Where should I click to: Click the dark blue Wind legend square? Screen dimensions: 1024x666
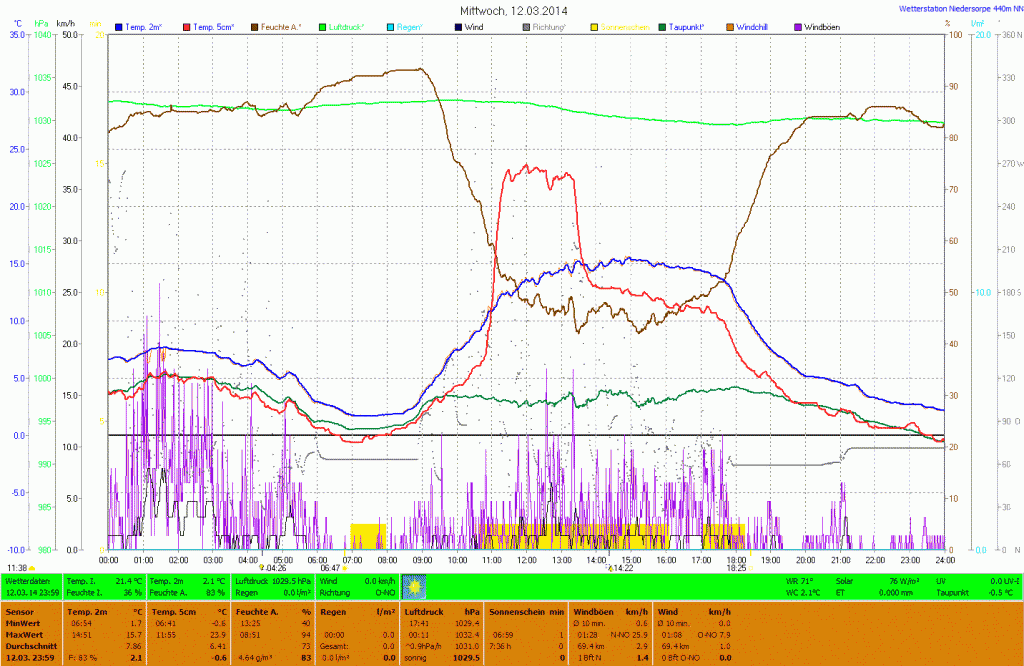[459, 27]
